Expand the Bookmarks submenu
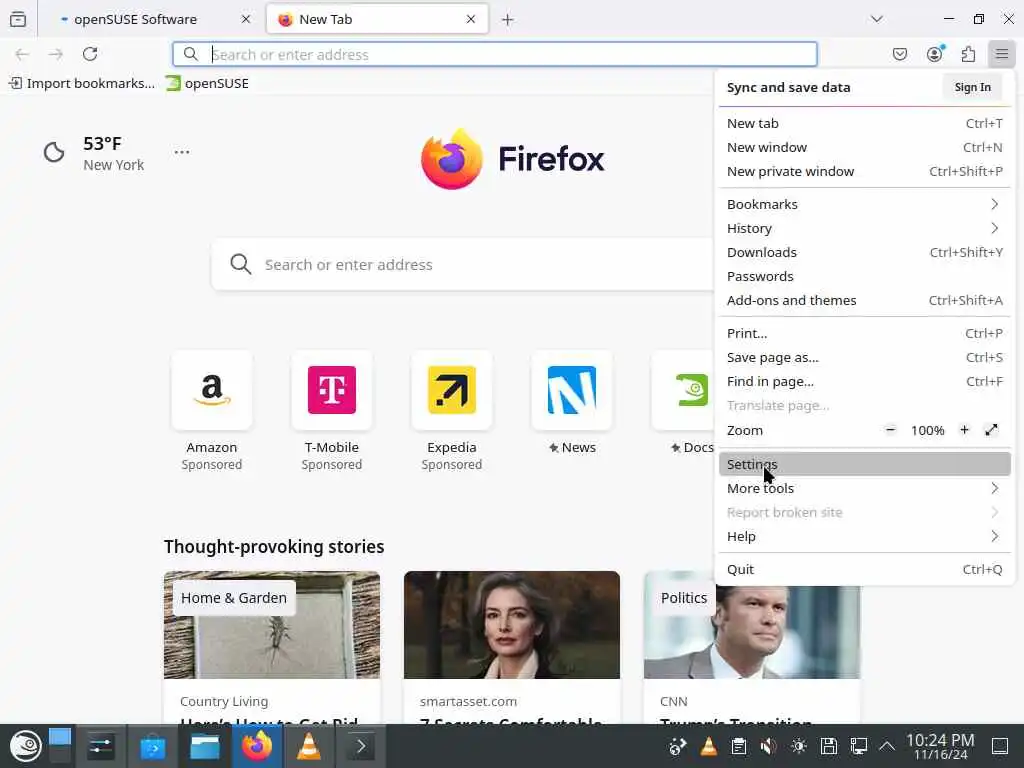Screen dimensions: 1024x768 point(865,204)
